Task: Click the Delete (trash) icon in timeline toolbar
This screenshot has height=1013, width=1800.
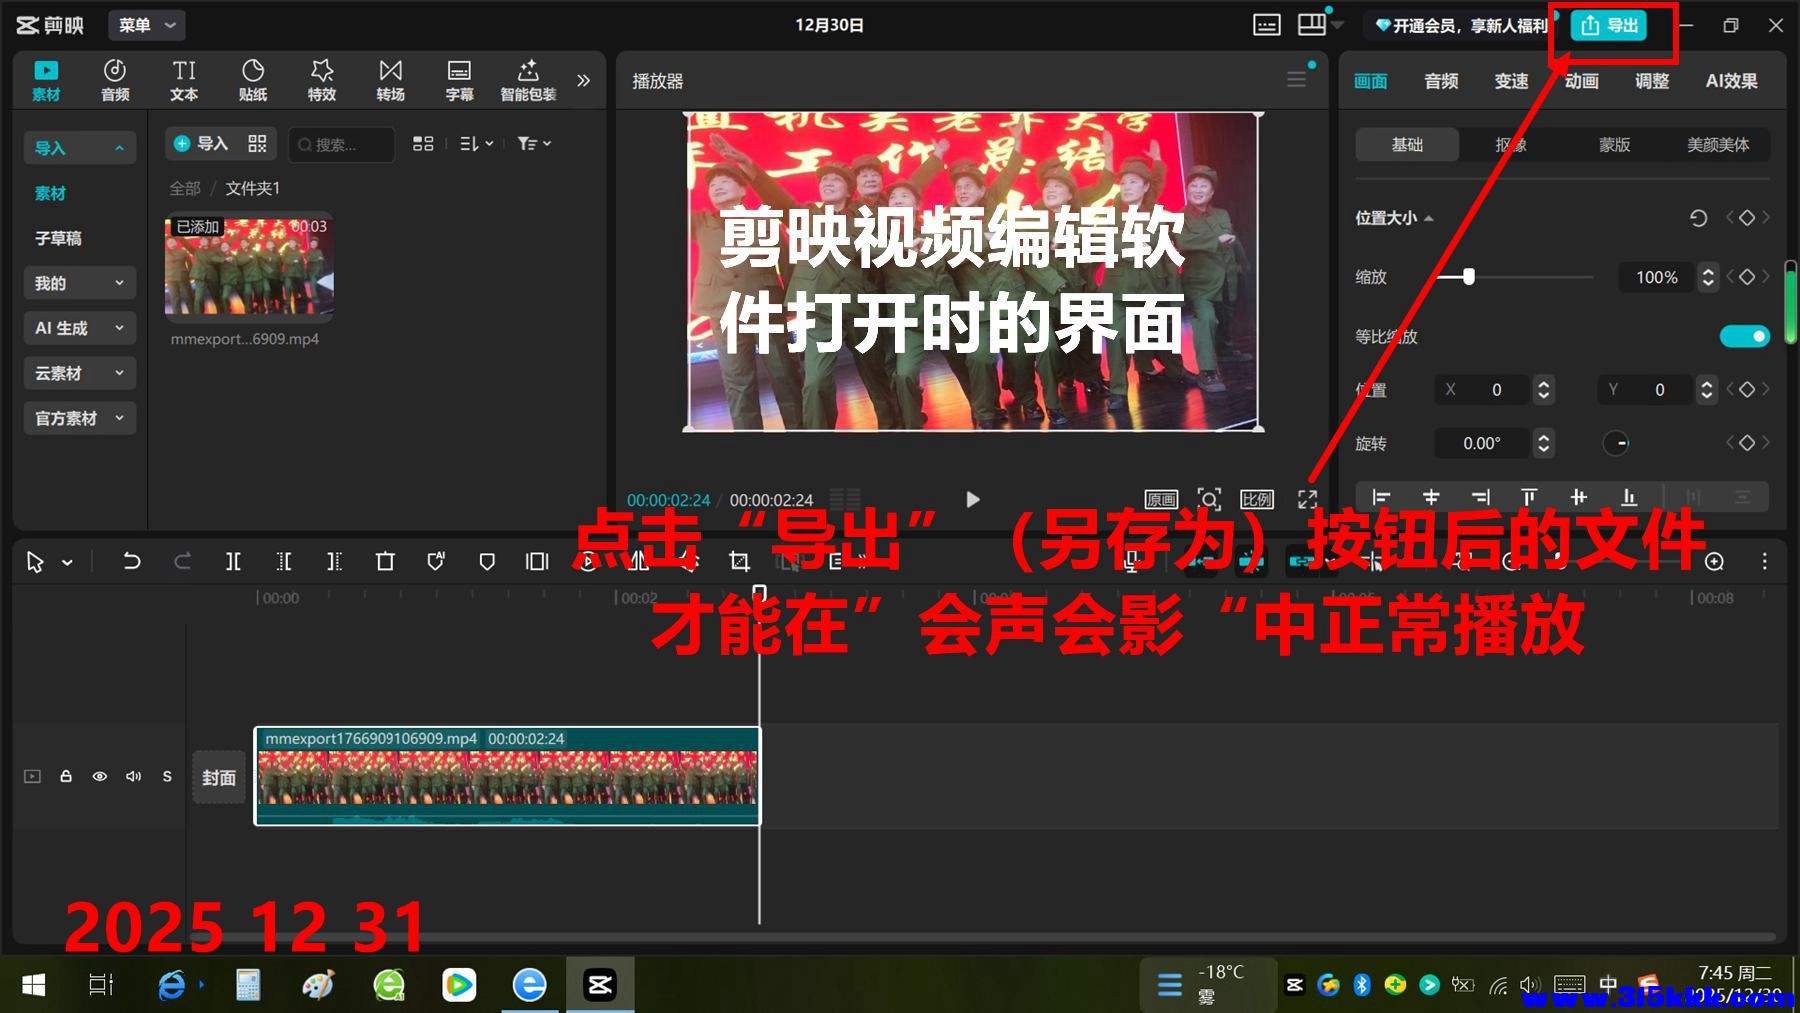Action: point(385,561)
